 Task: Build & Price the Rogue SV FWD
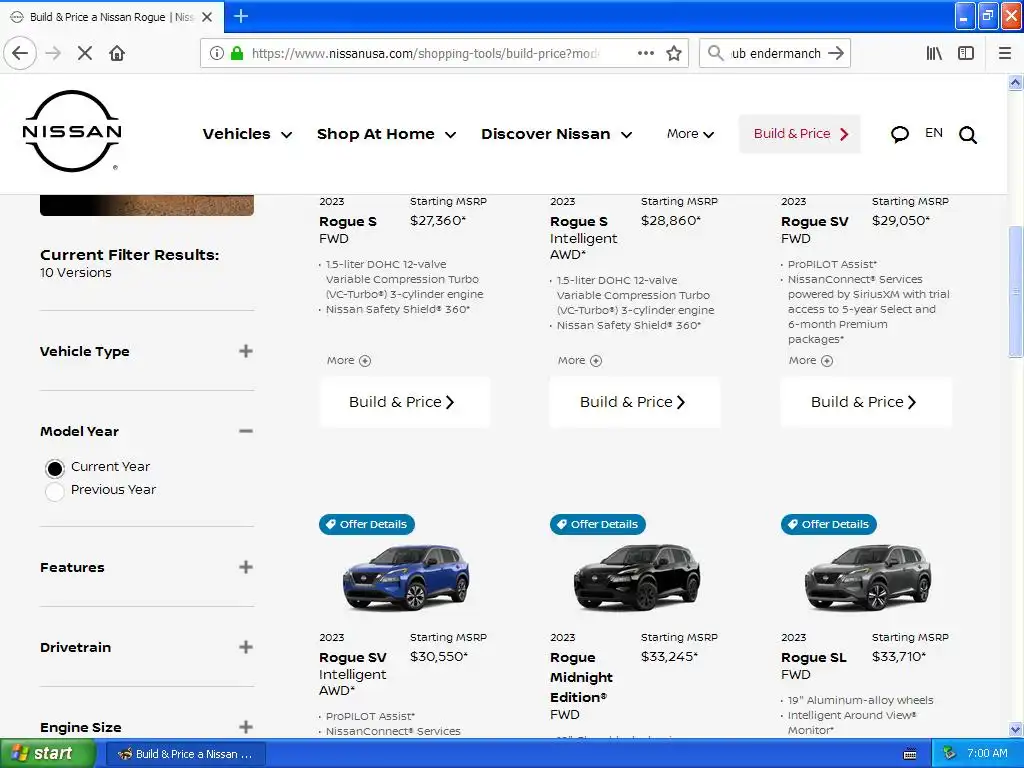coord(866,402)
